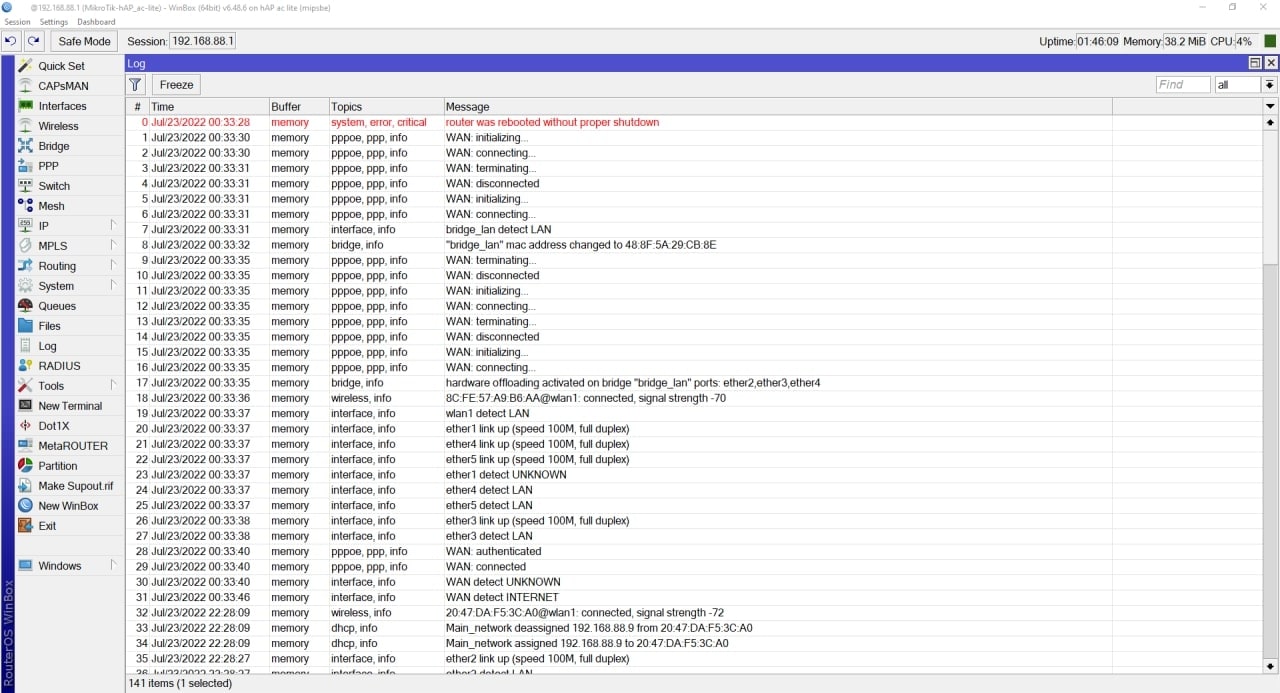Click the log scrollbar top arrow
The width and height of the screenshot is (1280, 693).
(x=1270, y=122)
